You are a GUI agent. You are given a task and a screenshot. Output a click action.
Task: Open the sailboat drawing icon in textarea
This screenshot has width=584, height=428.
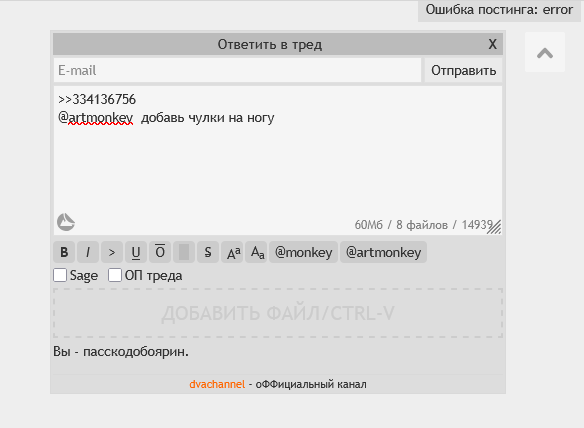66,222
